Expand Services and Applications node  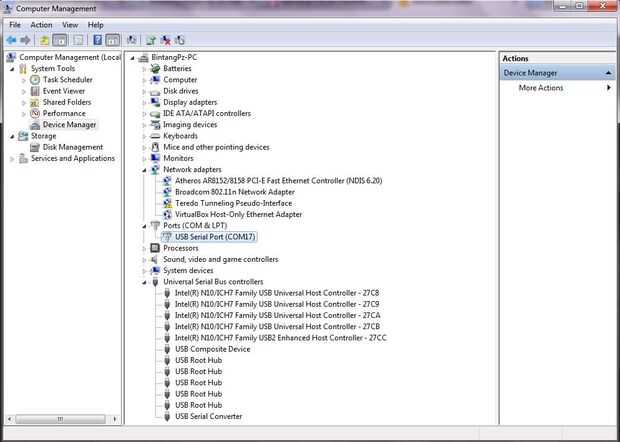[x=12, y=159]
